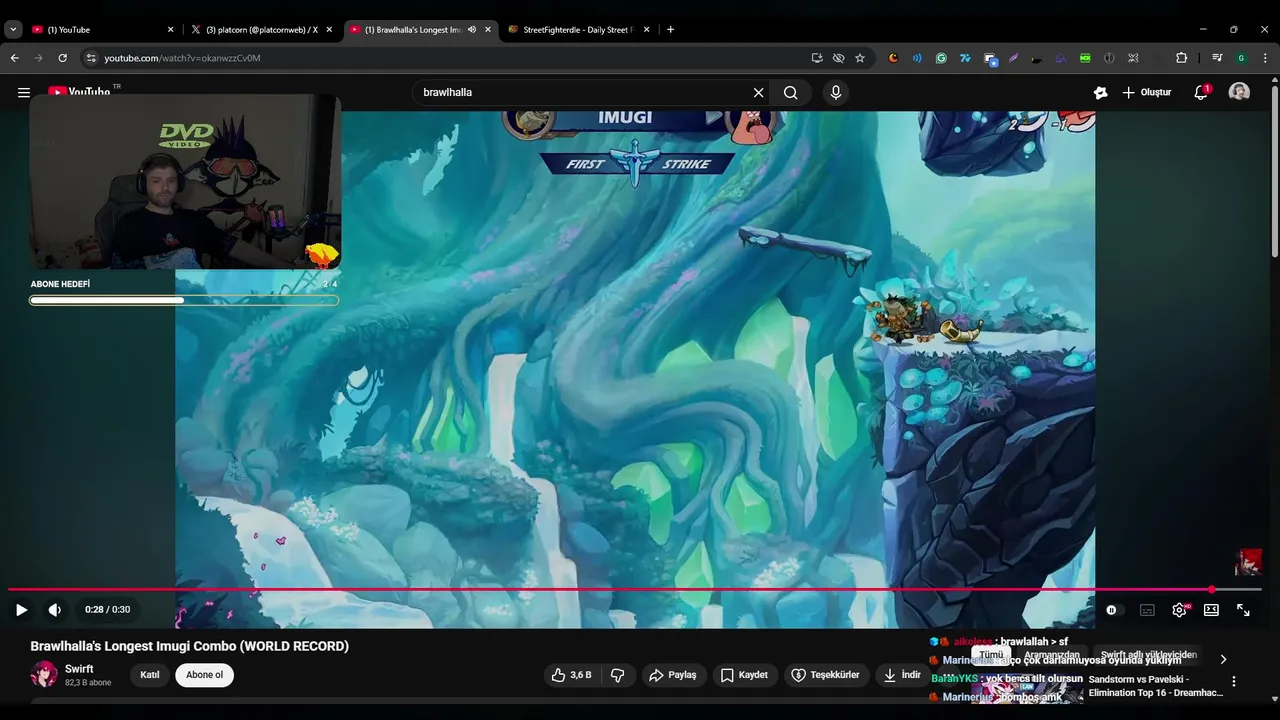The height and width of the screenshot is (720, 1280).
Task: Mute audio on the Brawlhalla tab
Action: click(472, 30)
